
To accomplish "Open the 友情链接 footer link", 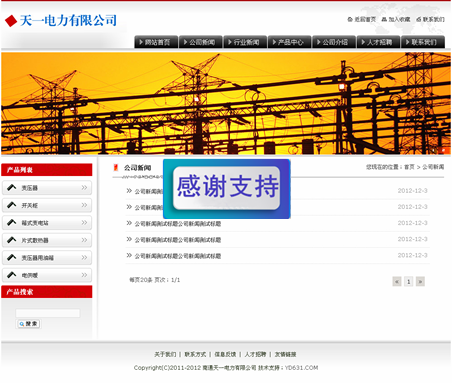I will 286,354.
